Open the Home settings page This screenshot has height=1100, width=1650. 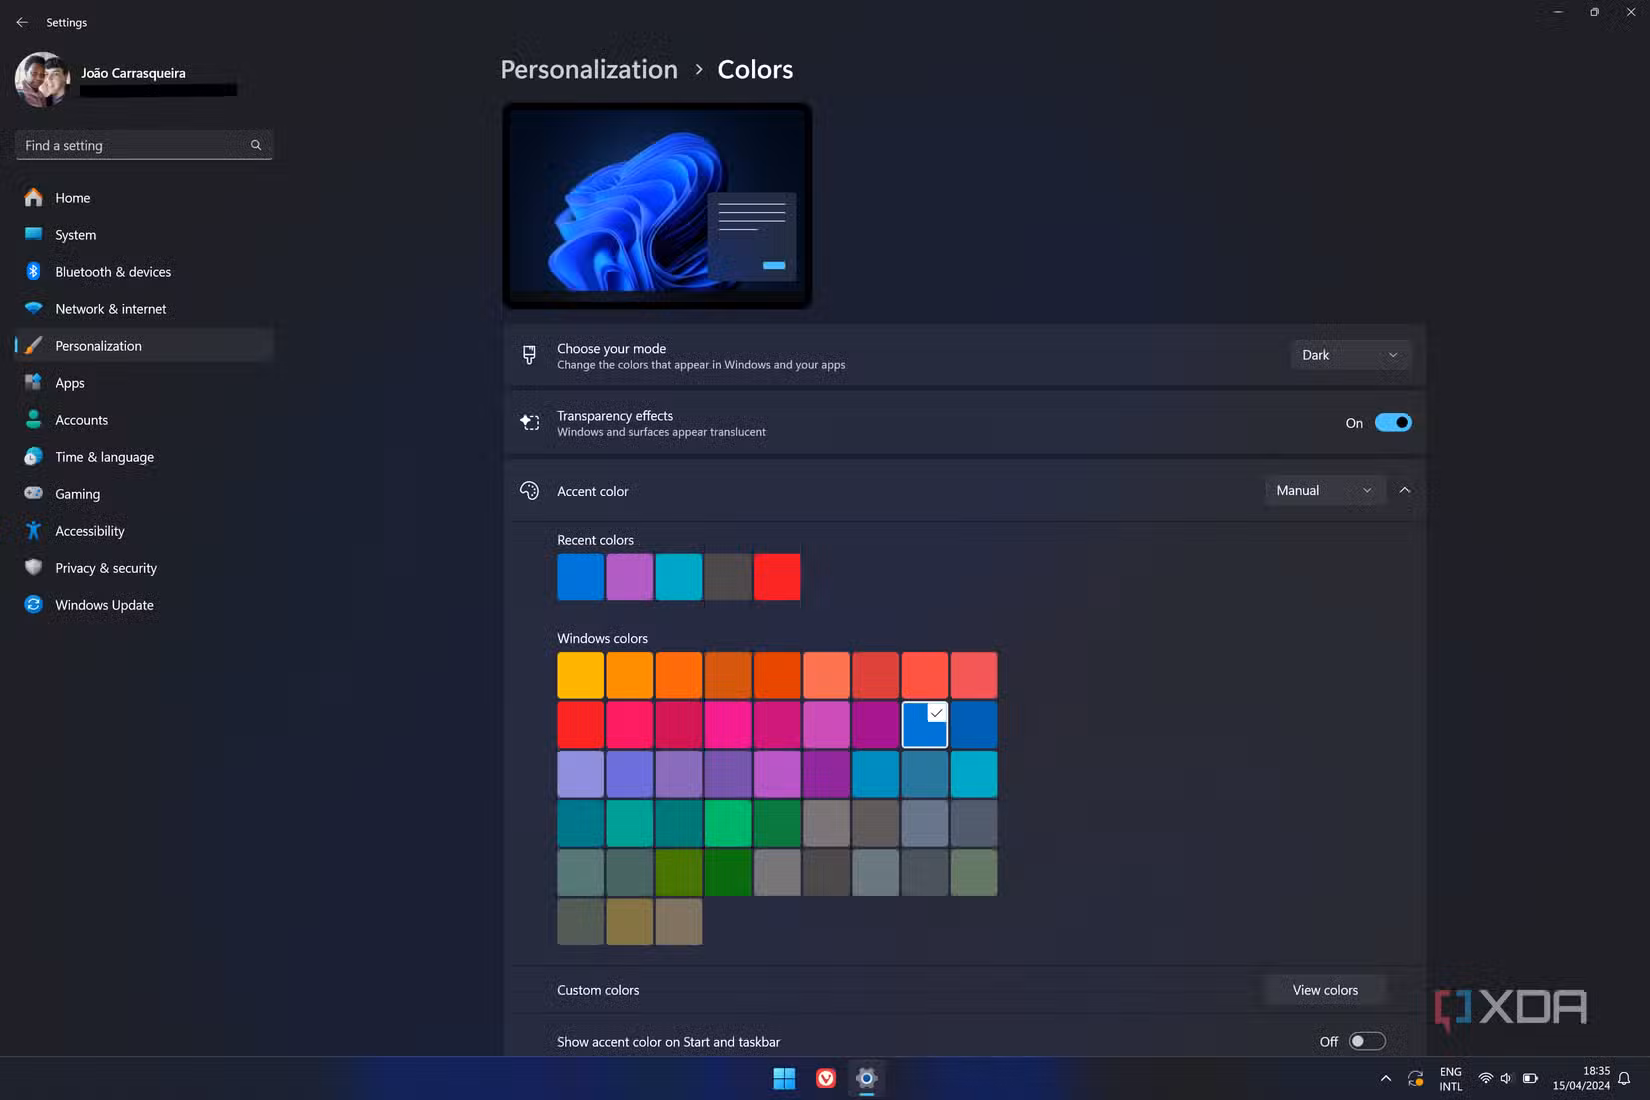pyautogui.click(x=71, y=197)
